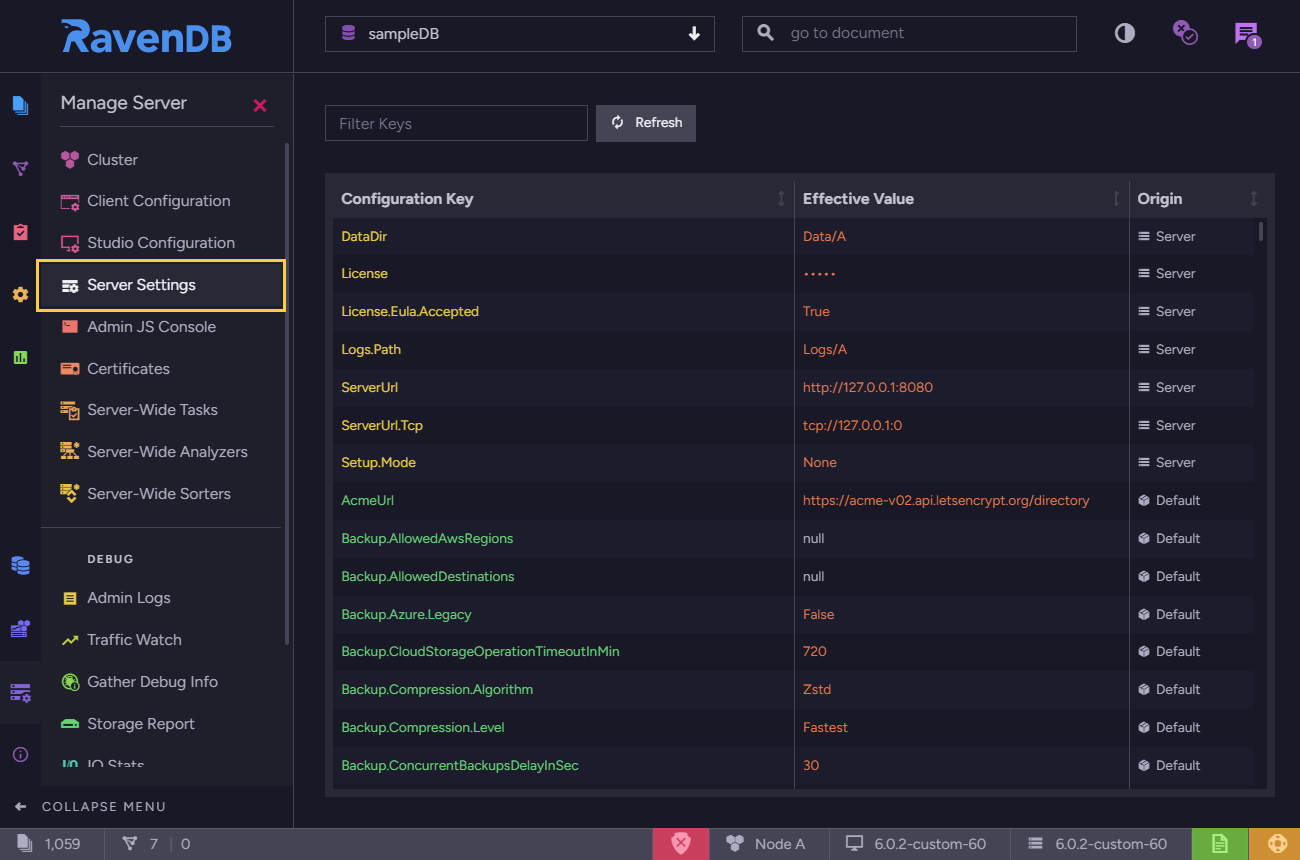This screenshot has height=860, width=1300.
Task: Sort by Origin column
Action: (x=1197, y=199)
